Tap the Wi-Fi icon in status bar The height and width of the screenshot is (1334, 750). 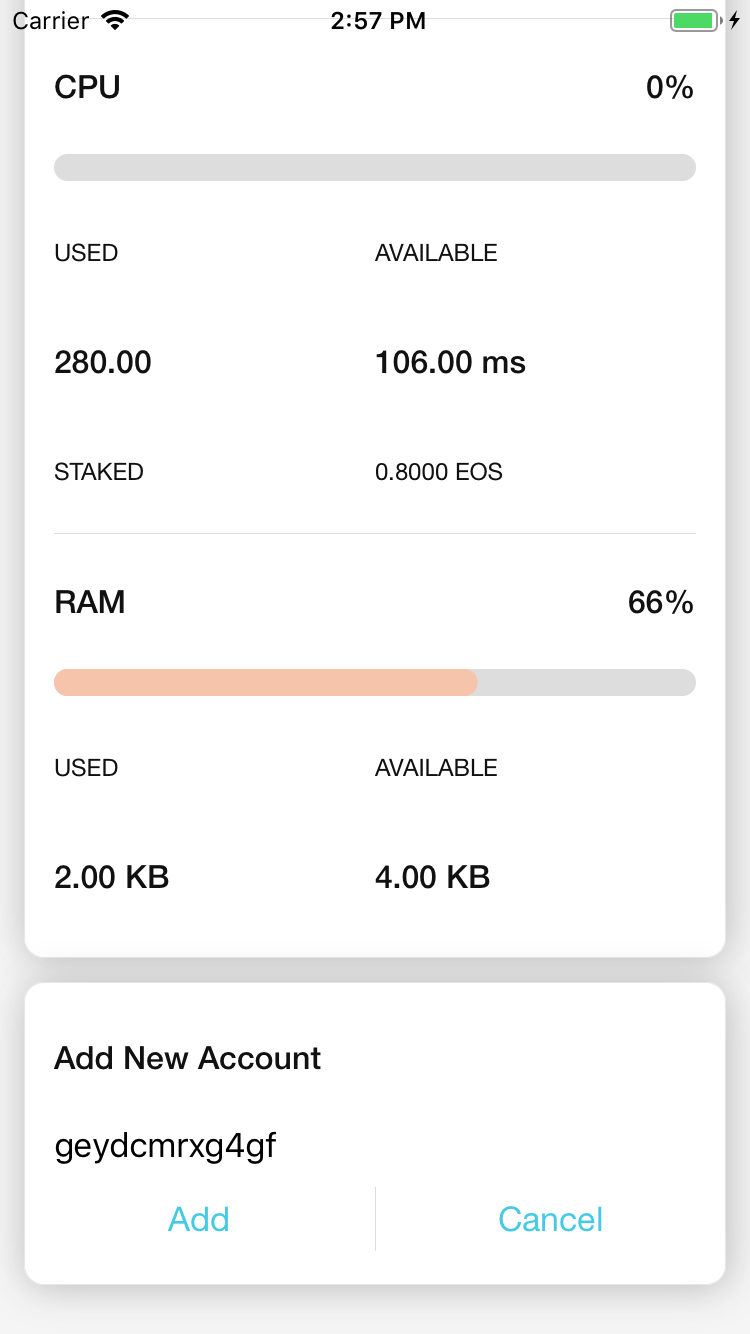[116, 21]
